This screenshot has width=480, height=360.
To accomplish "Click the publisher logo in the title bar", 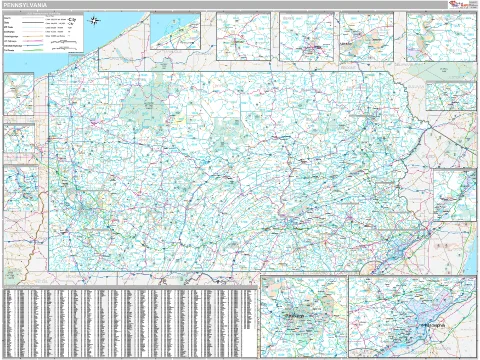I will click(x=462, y=4).
